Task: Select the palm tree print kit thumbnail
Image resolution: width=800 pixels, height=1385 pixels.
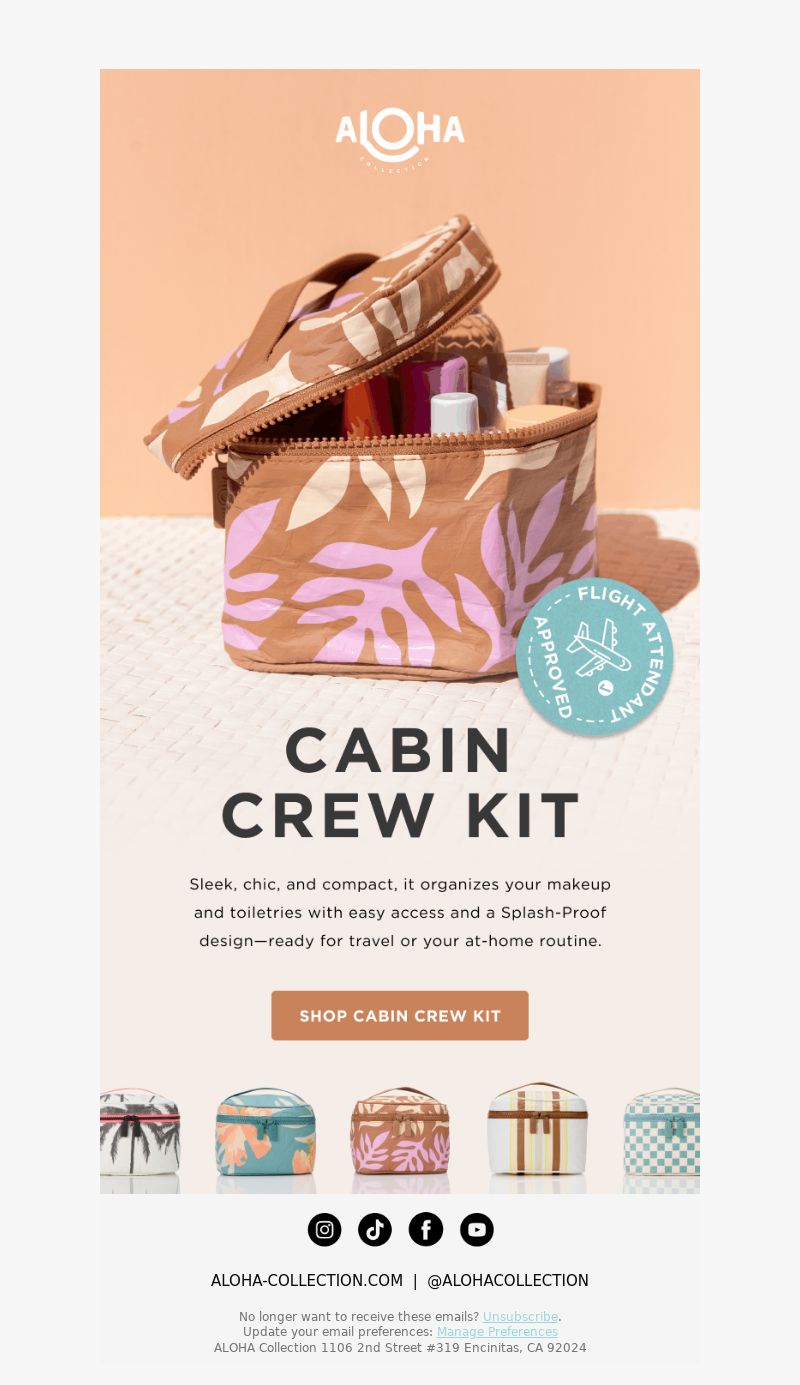Action: [140, 1132]
